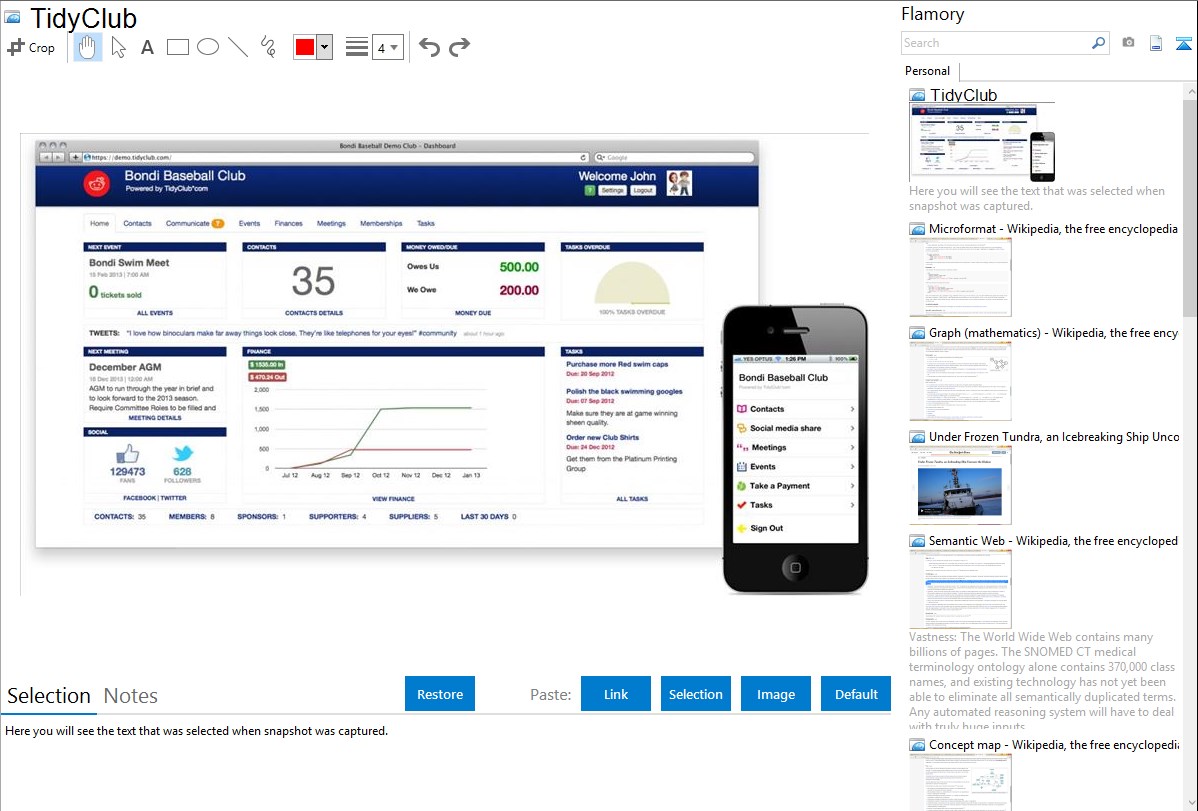Click the Flamory search field
Image resolution: width=1198 pixels, height=811 pixels.
coord(995,43)
